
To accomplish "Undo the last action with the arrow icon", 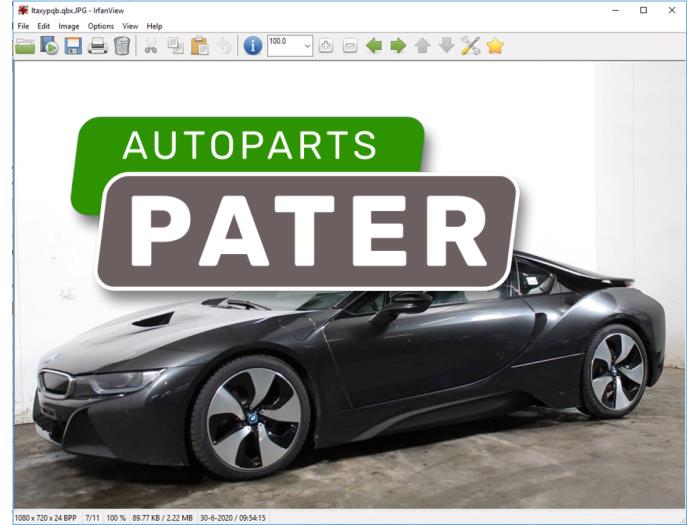I will coord(224,46).
